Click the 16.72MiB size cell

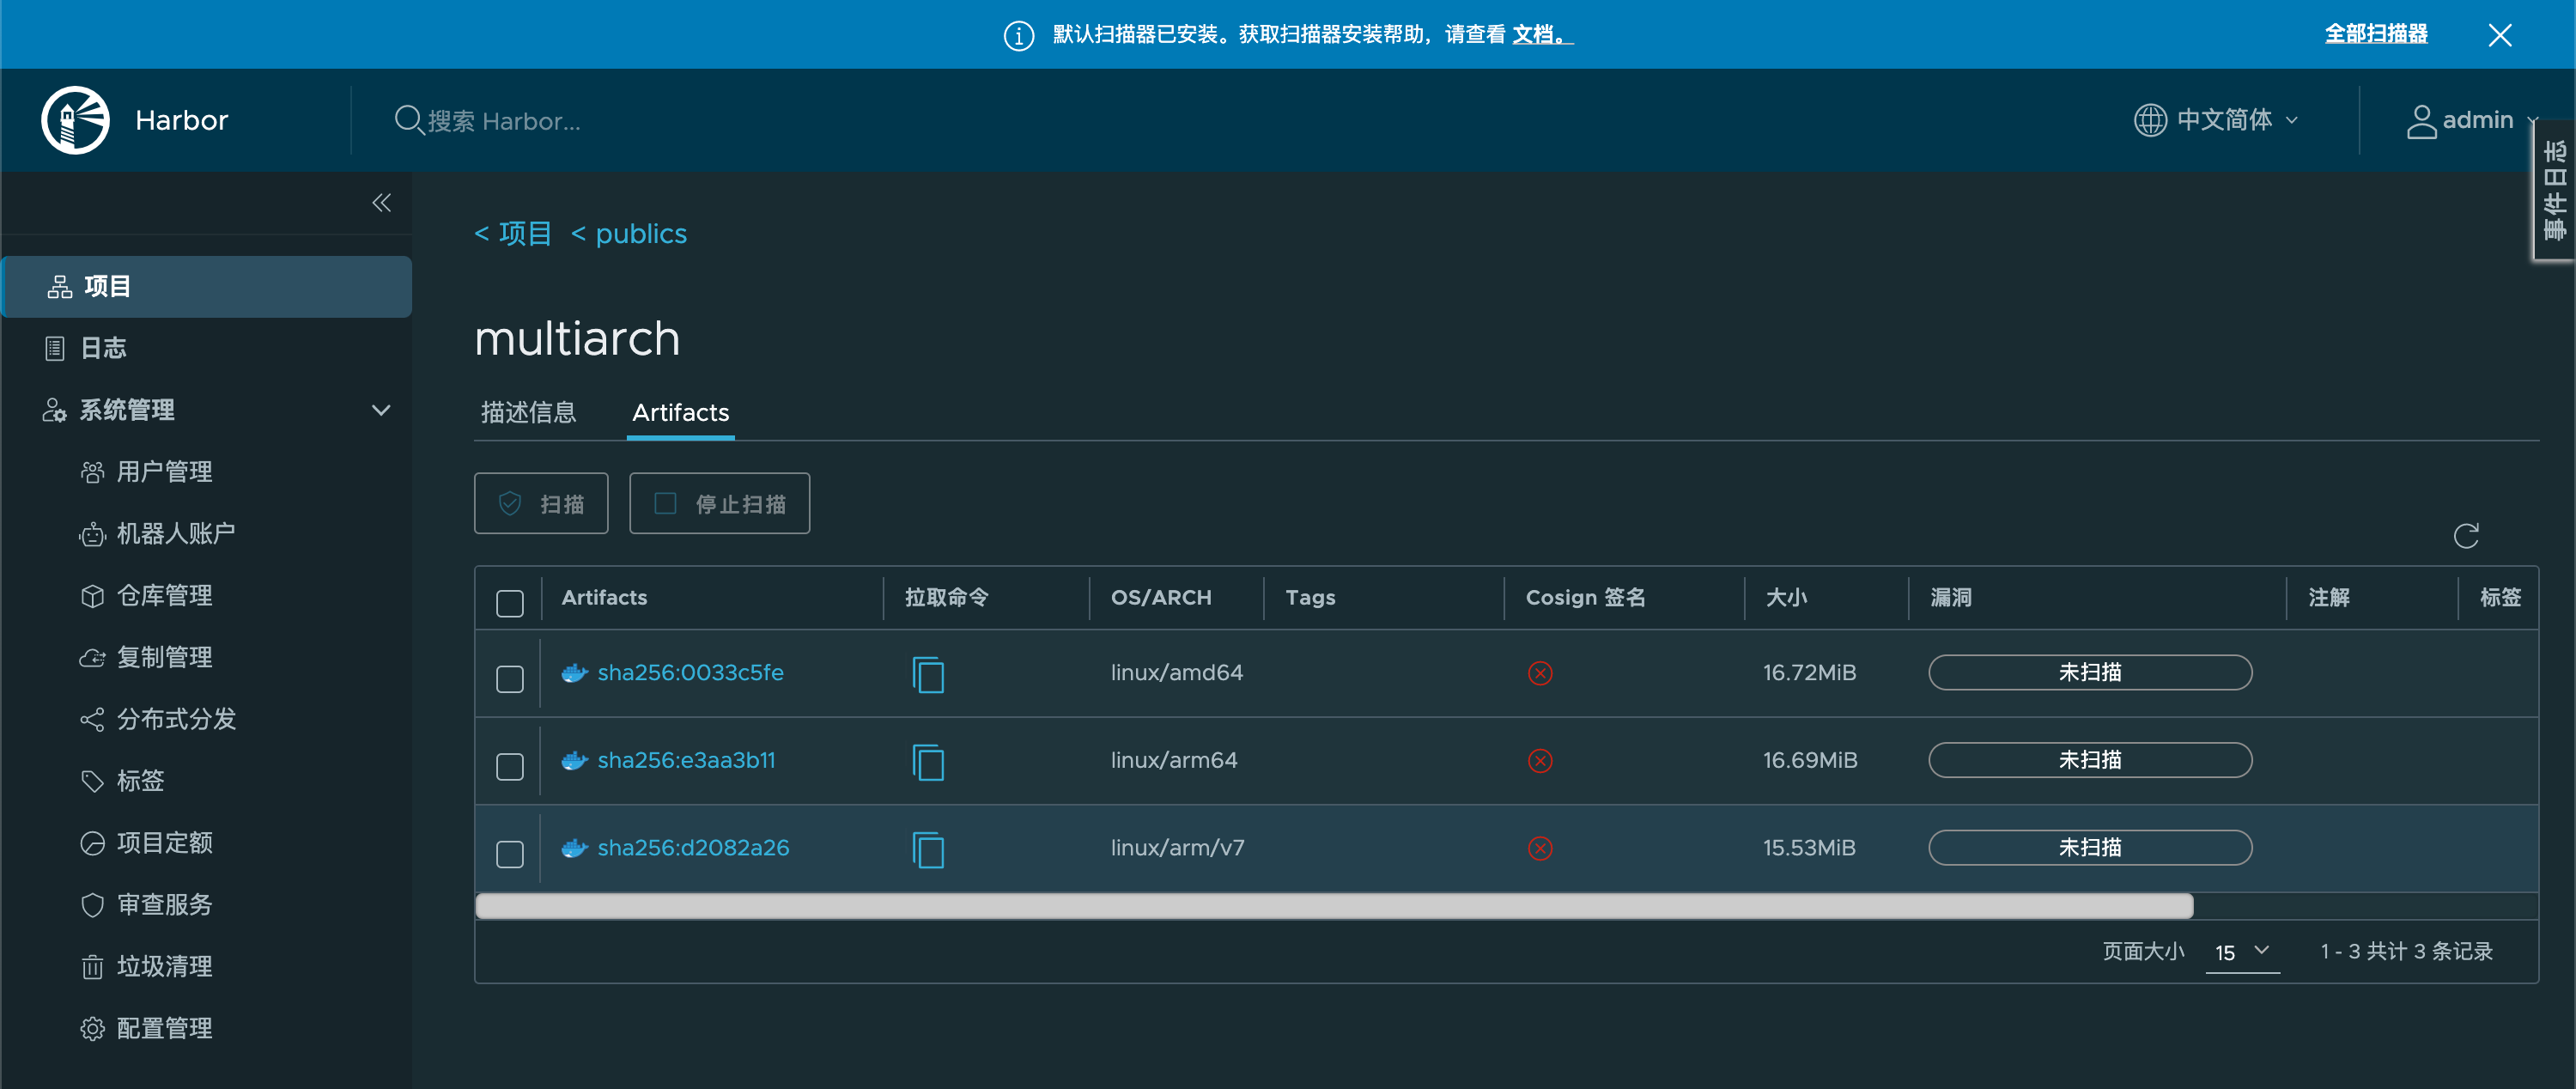(x=1809, y=673)
